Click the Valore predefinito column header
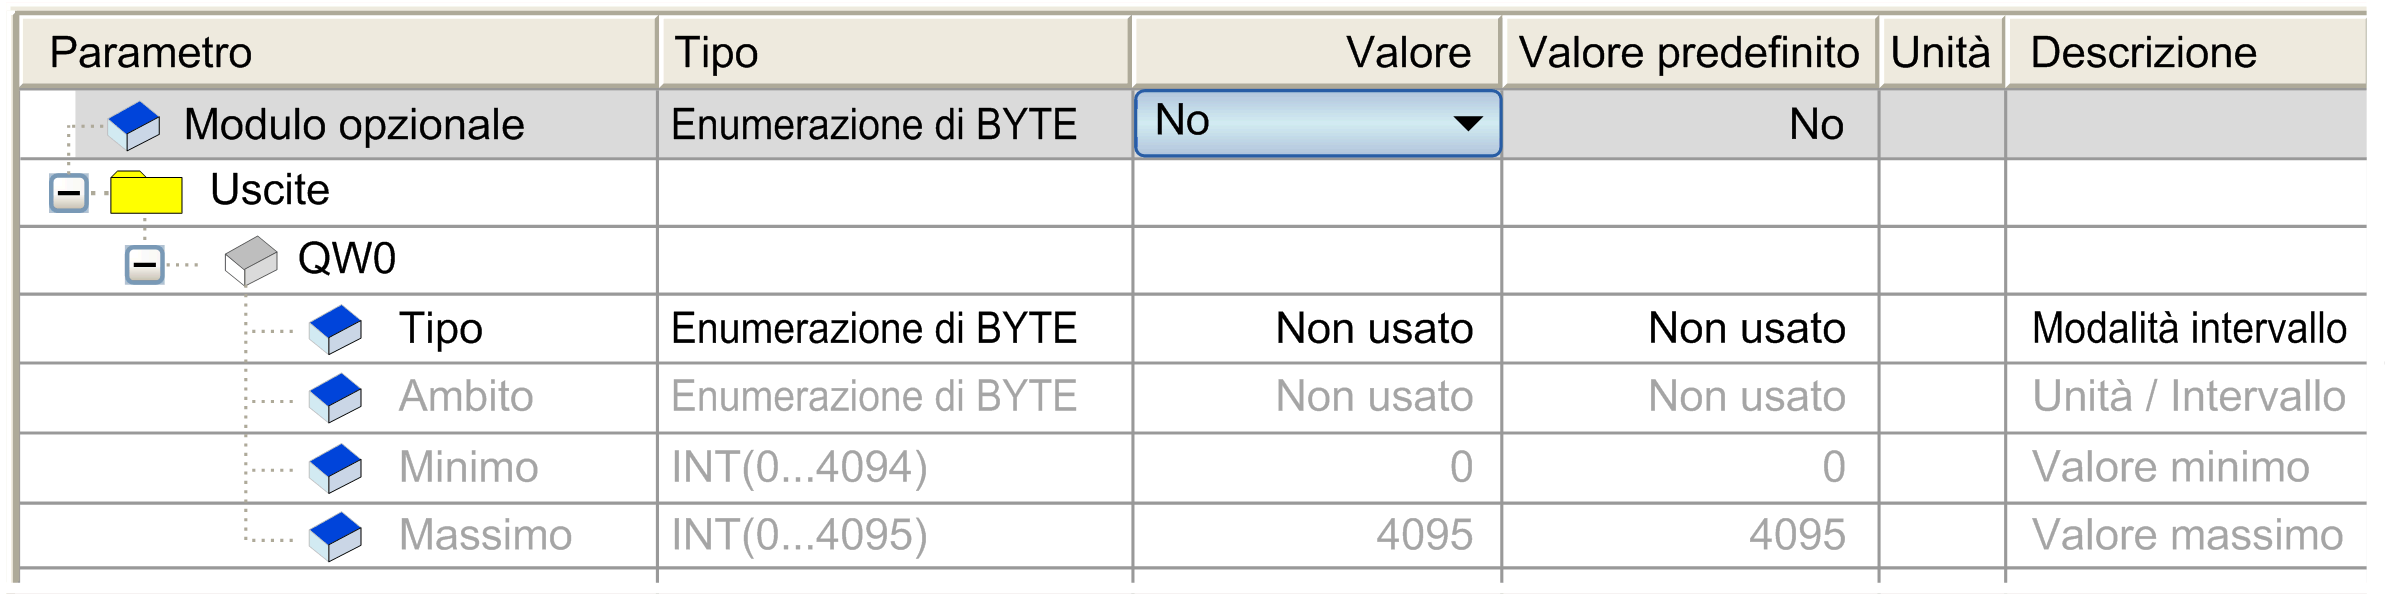Screen dimensions: 2391x600 coord(1688,52)
